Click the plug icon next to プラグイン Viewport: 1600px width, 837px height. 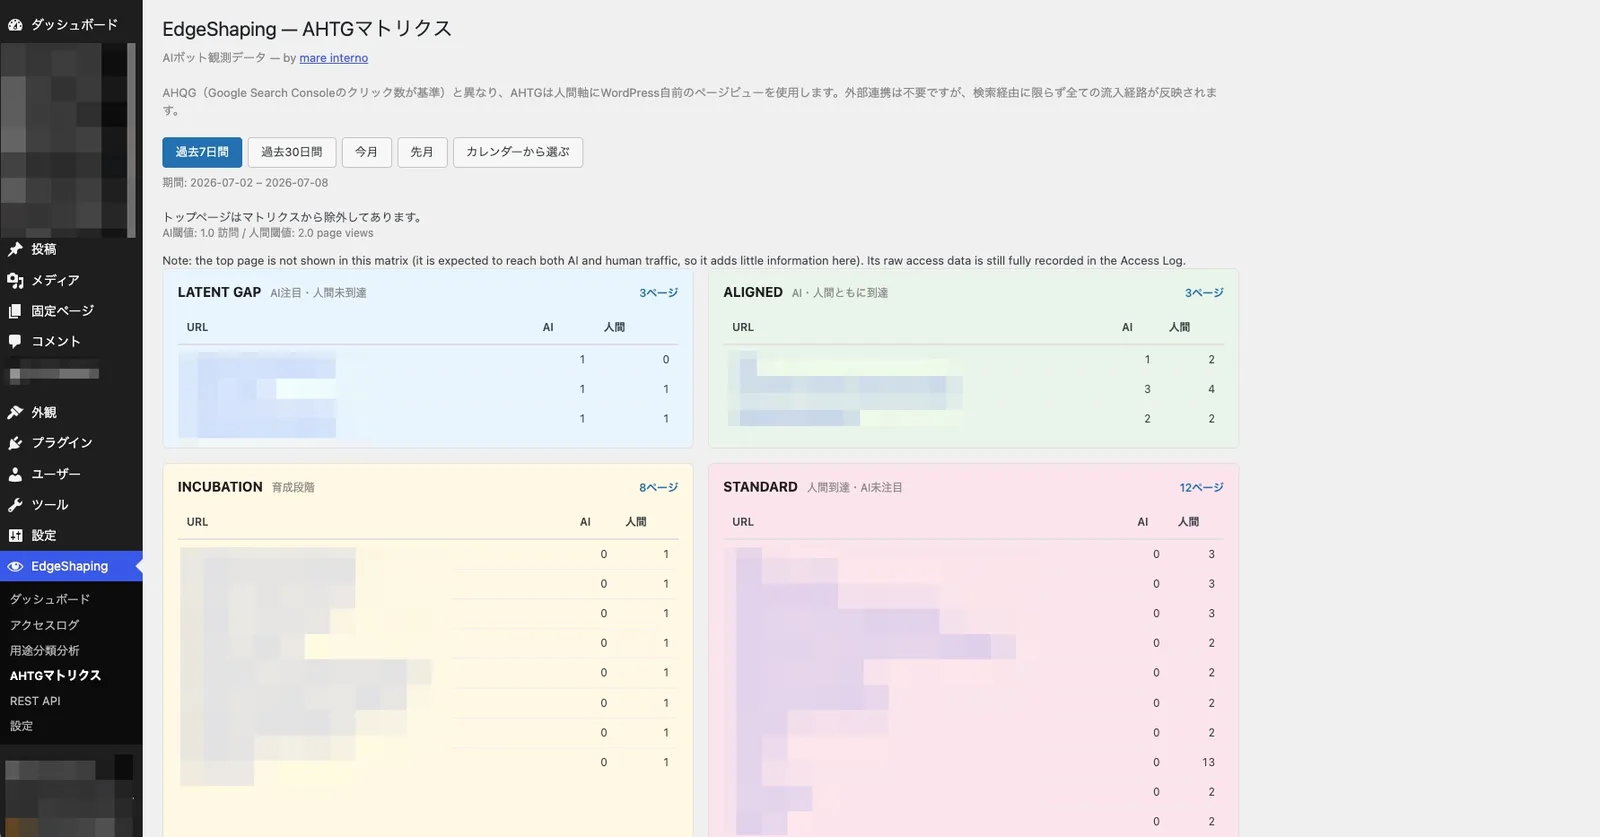coord(15,443)
